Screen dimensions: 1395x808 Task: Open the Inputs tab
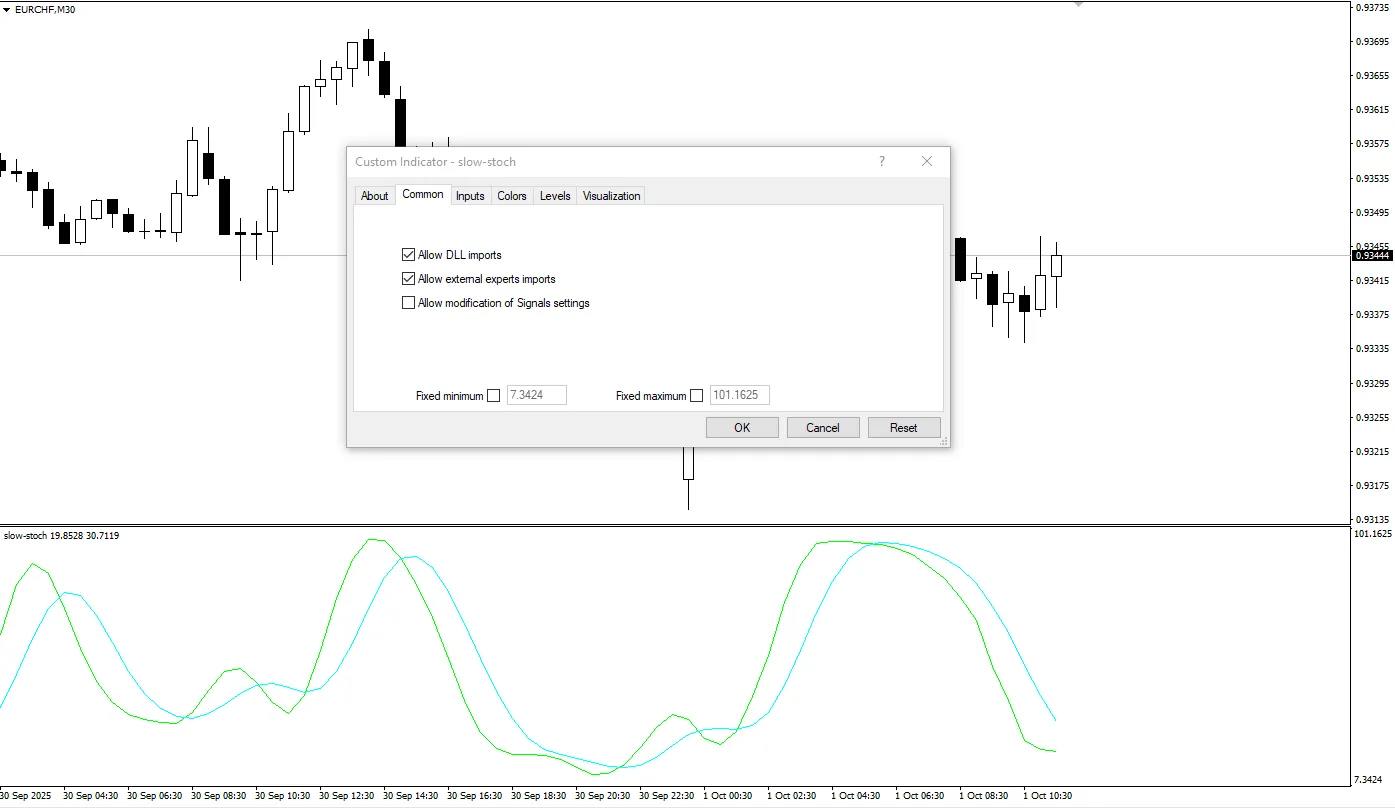[470, 196]
